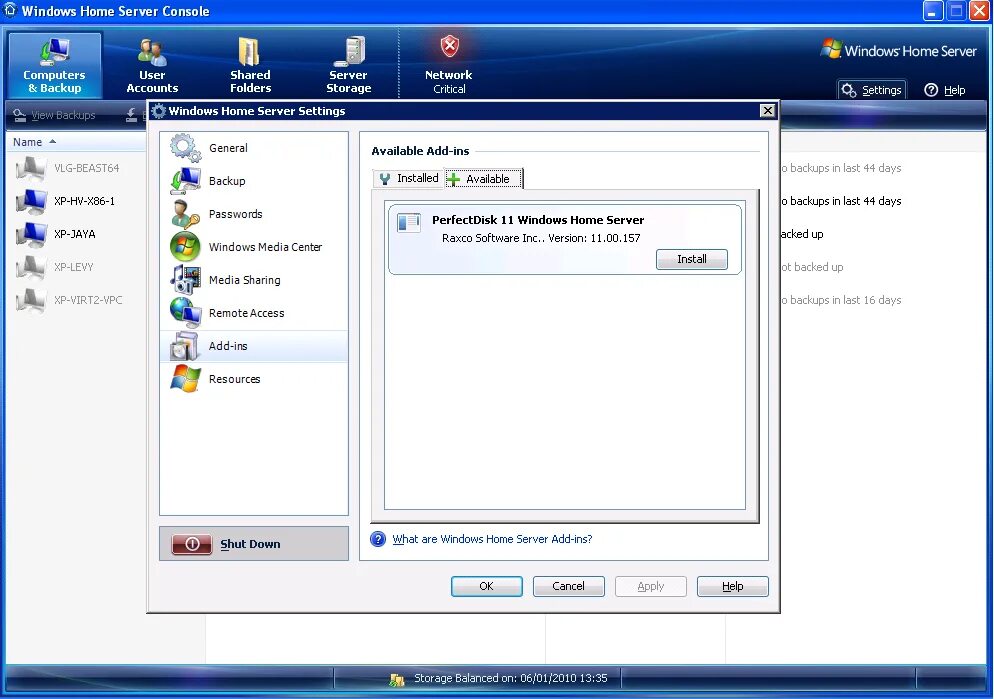Viewport: 994px width, 699px height.
Task: Click the Shut Down button
Action: click(x=249, y=544)
